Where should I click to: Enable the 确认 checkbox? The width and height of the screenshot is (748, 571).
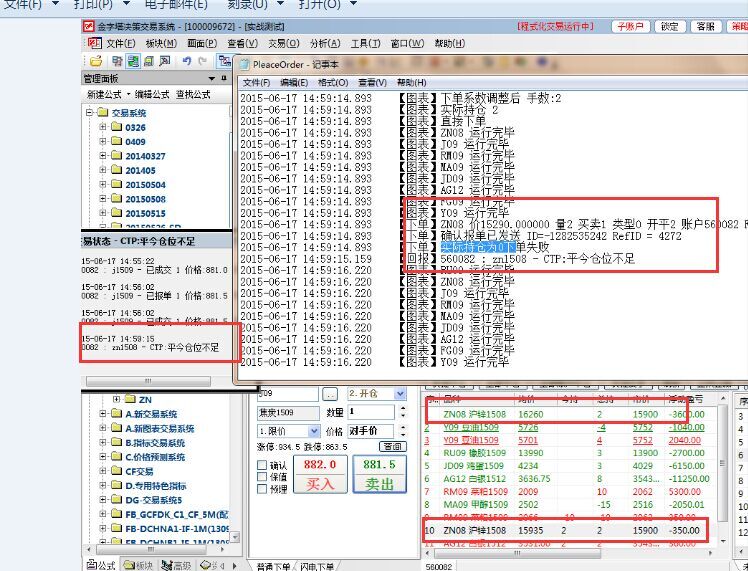tap(263, 465)
